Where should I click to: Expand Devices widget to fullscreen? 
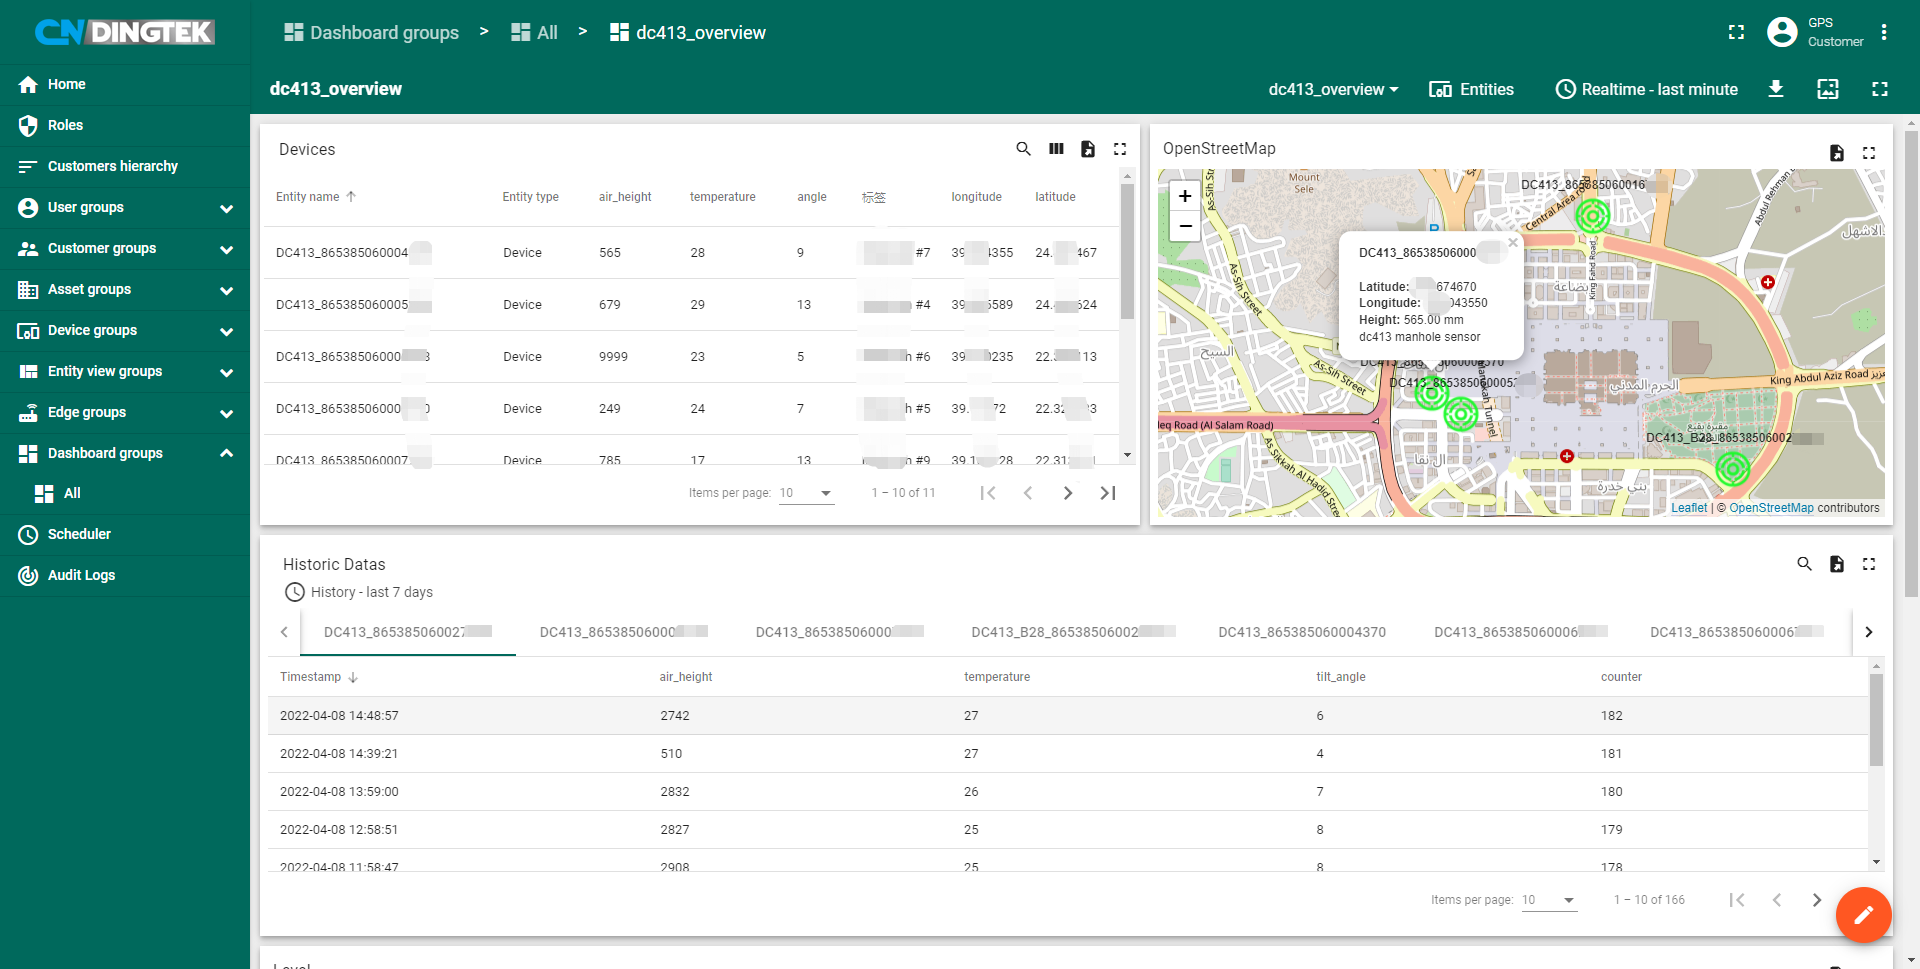pos(1120,149)
